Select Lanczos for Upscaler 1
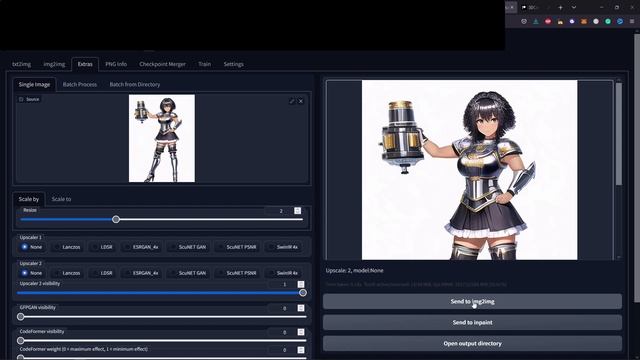 [67, 247]
